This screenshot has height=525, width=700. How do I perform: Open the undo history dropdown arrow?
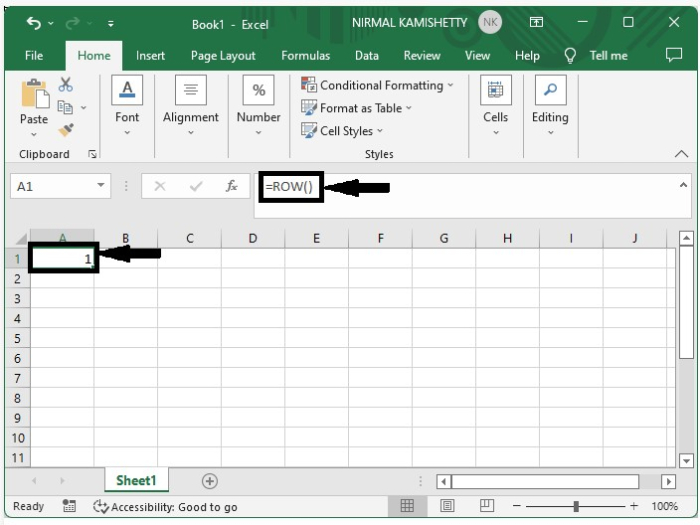(51, 23)
